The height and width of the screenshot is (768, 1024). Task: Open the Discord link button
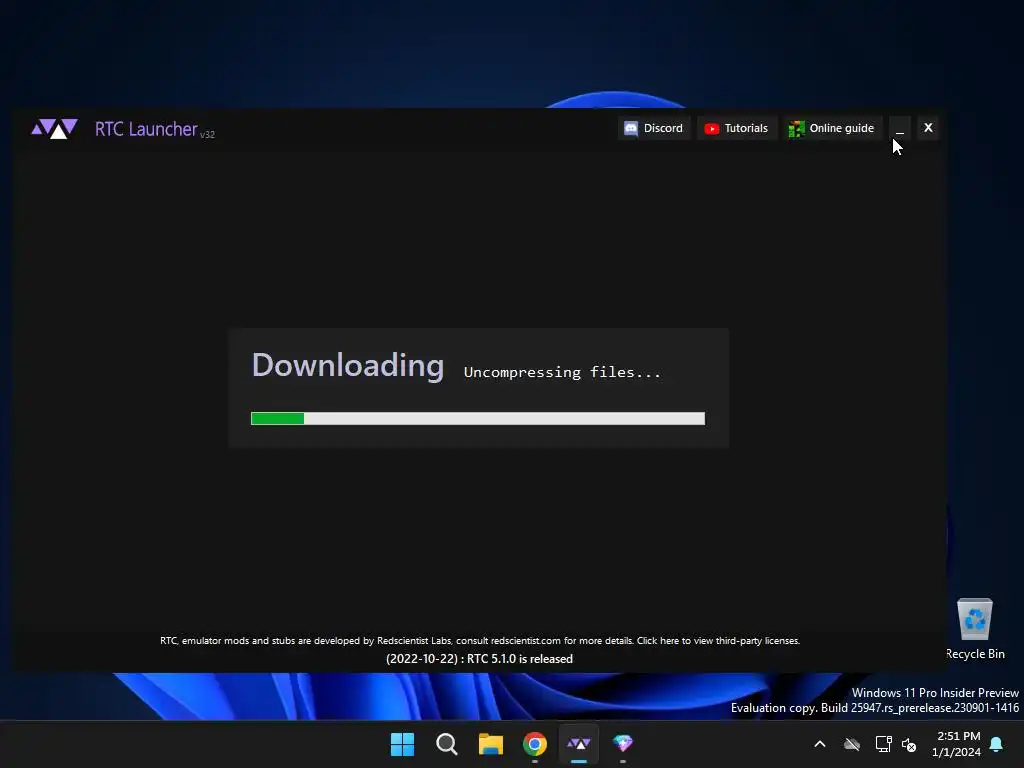(654, 128)
